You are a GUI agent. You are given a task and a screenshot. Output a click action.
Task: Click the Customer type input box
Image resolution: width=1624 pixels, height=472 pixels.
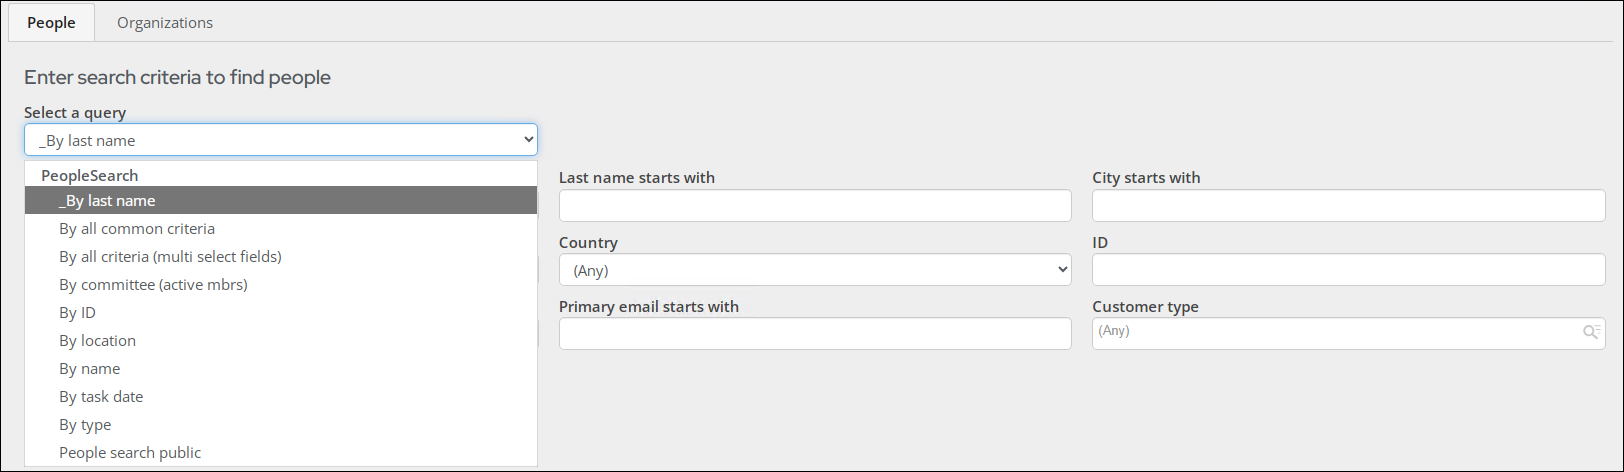[1330, 334]
